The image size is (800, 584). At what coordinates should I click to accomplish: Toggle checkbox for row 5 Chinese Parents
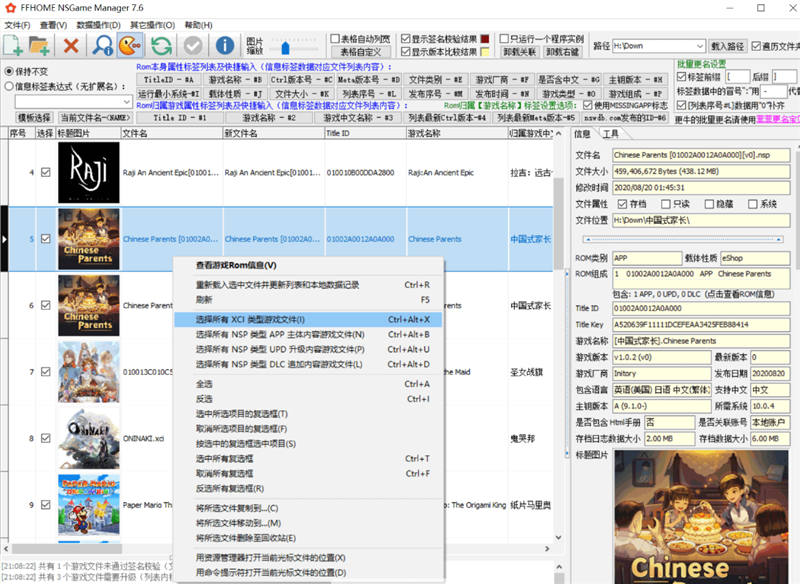tap(46, 239)
